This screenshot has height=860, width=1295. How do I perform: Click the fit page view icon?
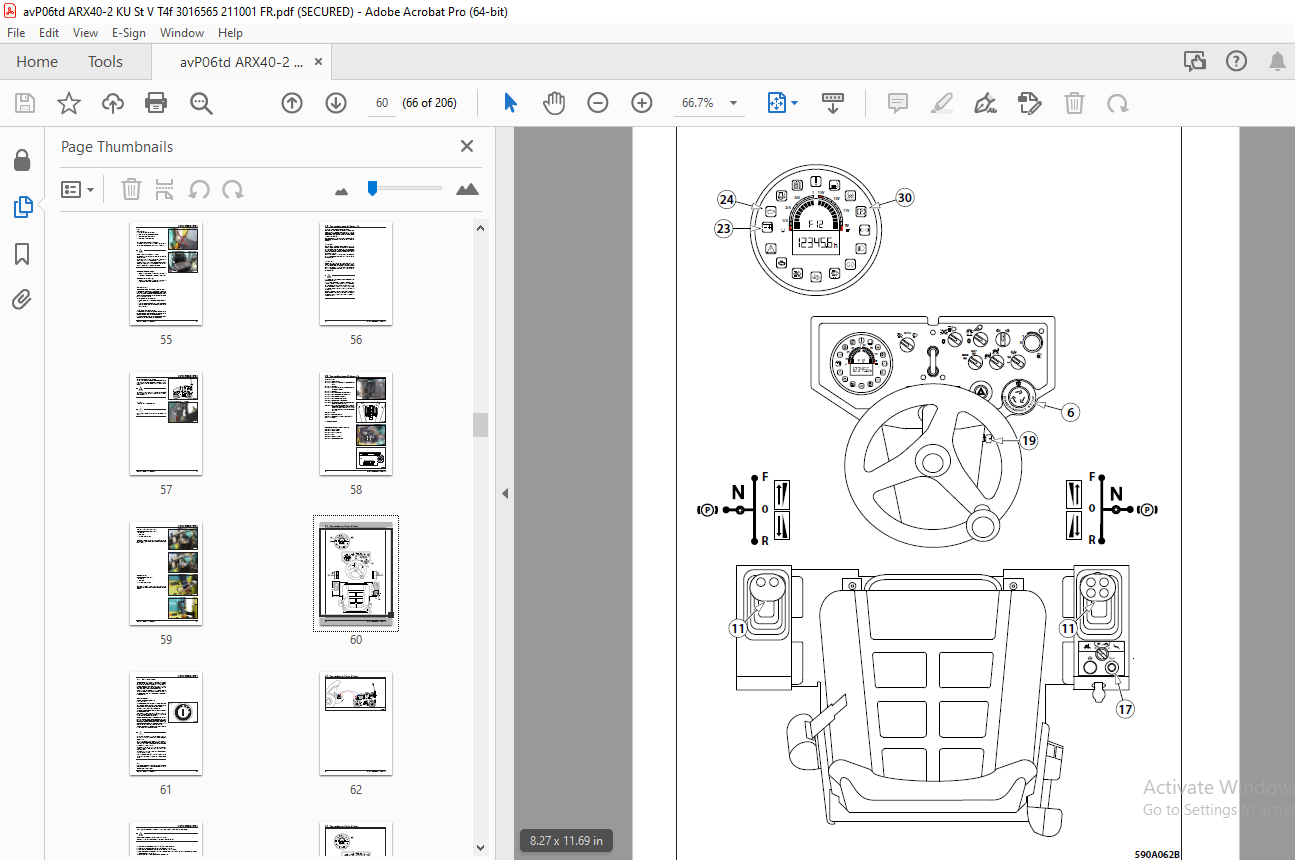[x=777, y=103]
